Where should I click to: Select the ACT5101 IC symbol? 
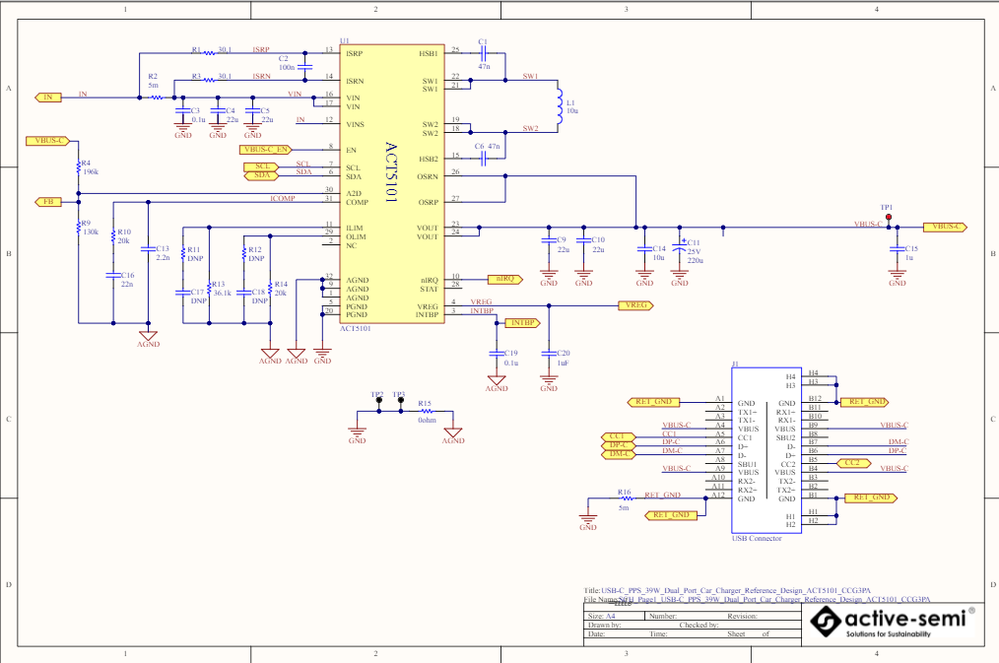click(x=390, y=180)
